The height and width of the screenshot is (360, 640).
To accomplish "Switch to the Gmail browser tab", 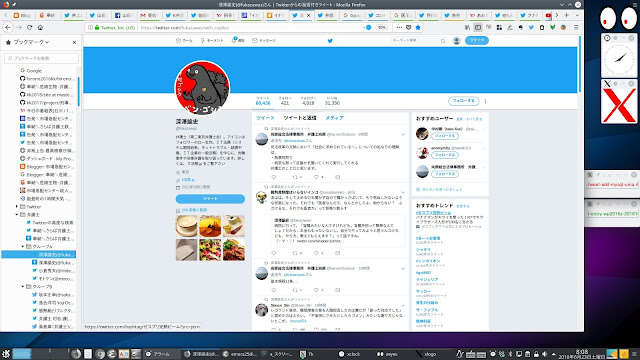I will [149, 15].
